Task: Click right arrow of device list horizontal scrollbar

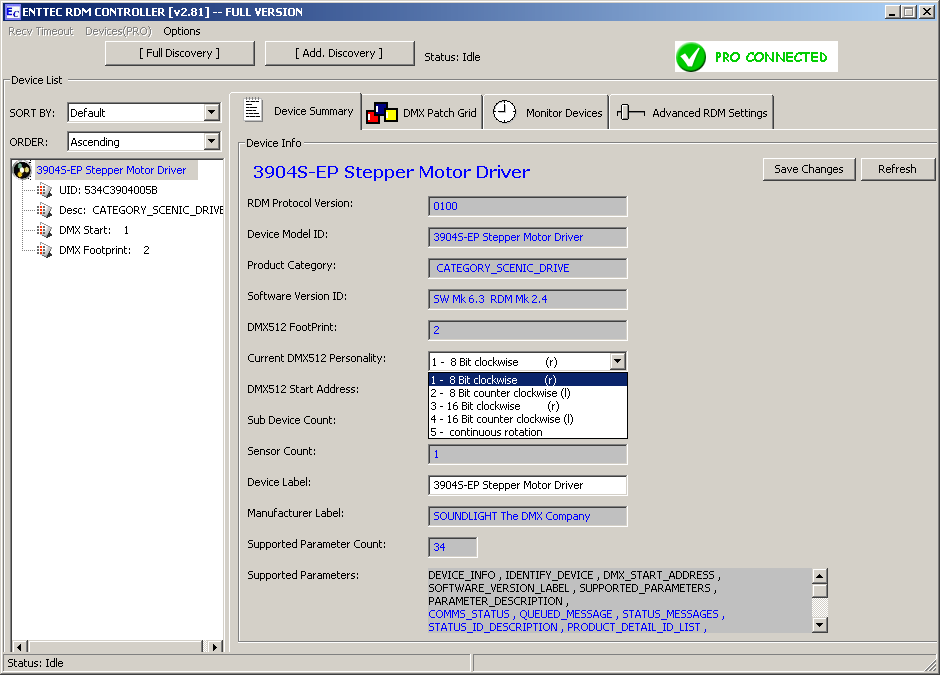Action: [x=215, y=647]
